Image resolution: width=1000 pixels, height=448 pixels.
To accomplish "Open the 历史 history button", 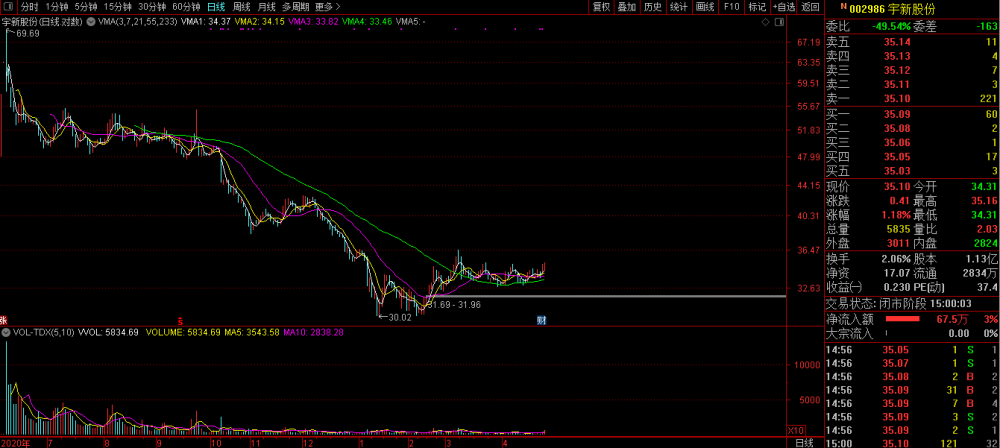I will tap(652, 7).
